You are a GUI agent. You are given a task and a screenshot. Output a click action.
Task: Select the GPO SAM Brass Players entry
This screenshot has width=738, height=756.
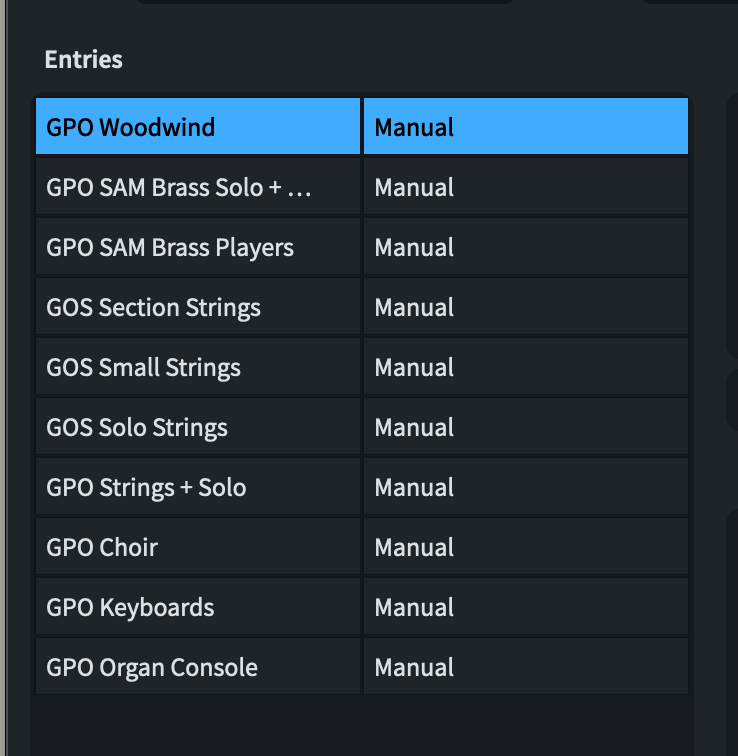pyautogui.click(x=197, y=247)
